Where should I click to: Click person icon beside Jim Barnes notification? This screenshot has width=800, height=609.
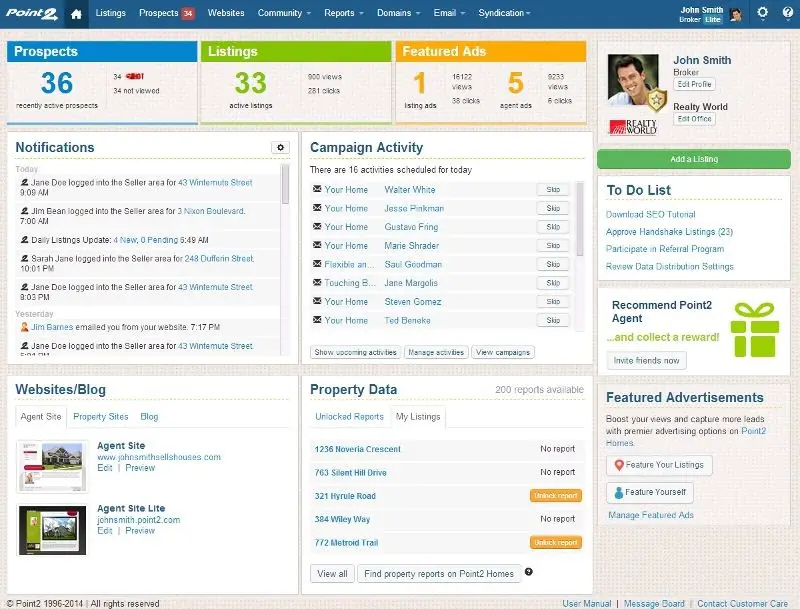click(24, 327)
